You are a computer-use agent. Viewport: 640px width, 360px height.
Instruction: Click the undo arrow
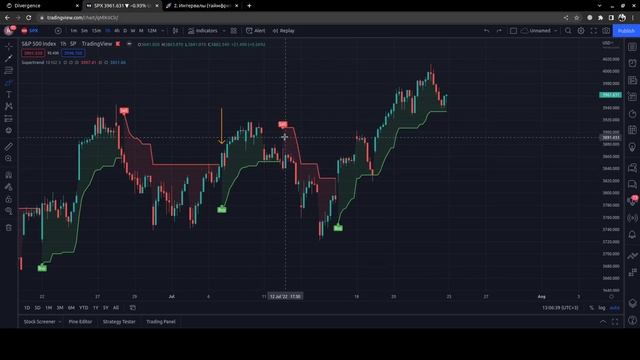click(x=486, y=31)
